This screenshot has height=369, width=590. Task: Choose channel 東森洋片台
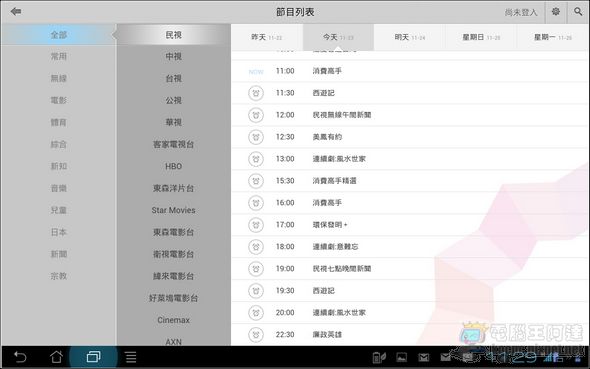point(173,188)
